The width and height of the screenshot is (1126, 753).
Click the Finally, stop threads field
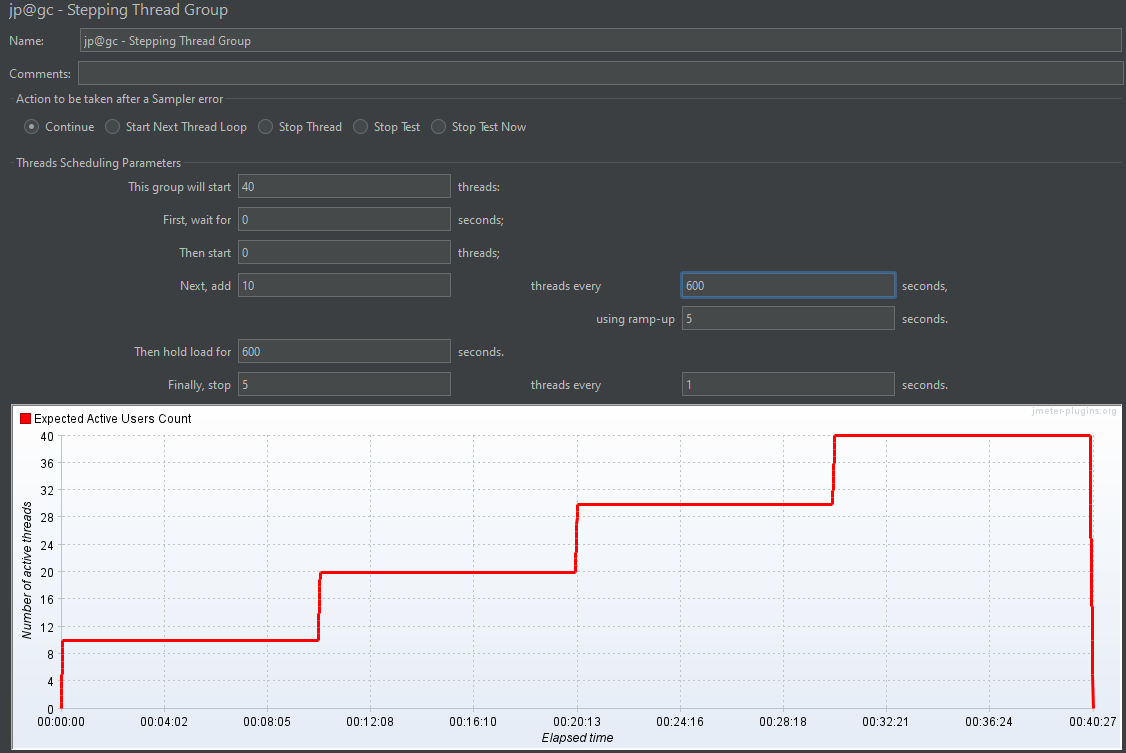344,384
